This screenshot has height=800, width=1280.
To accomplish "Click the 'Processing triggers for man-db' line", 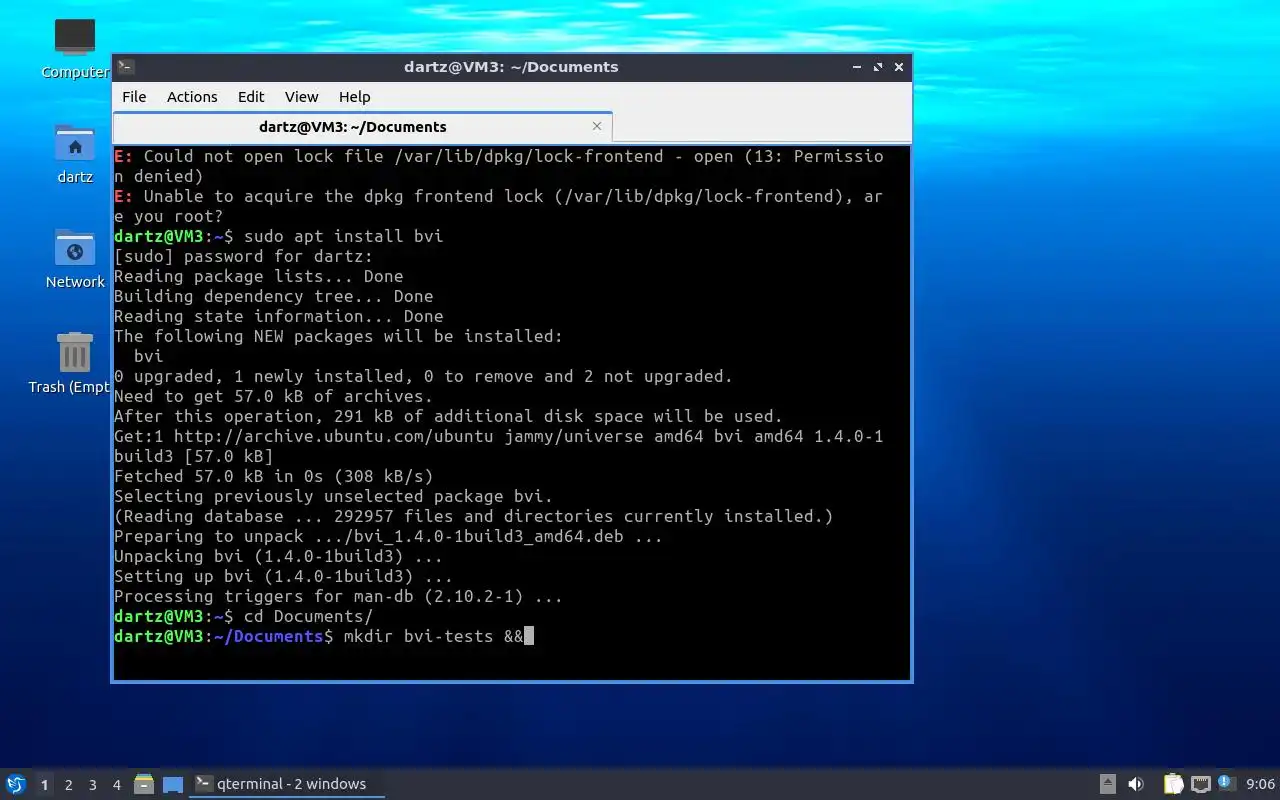I will [x=338, y=596].
